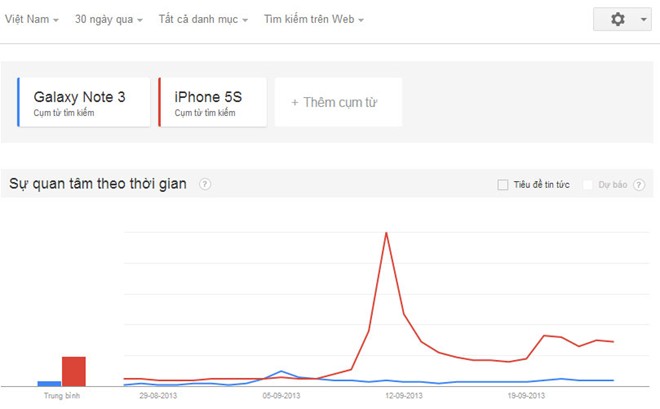Image resolution: width=660 pixels, height=409 pixels.
Task: Open Tất cả danh mục category dropdown
Action: click(203, 19)
